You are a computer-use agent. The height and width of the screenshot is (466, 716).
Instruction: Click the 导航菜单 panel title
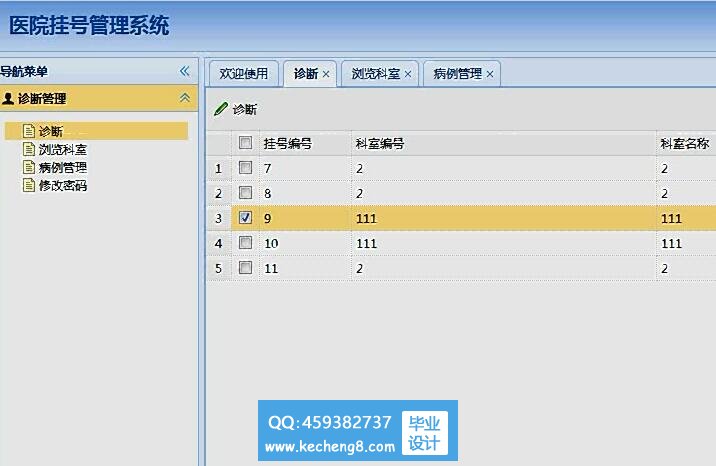(24, 72)
